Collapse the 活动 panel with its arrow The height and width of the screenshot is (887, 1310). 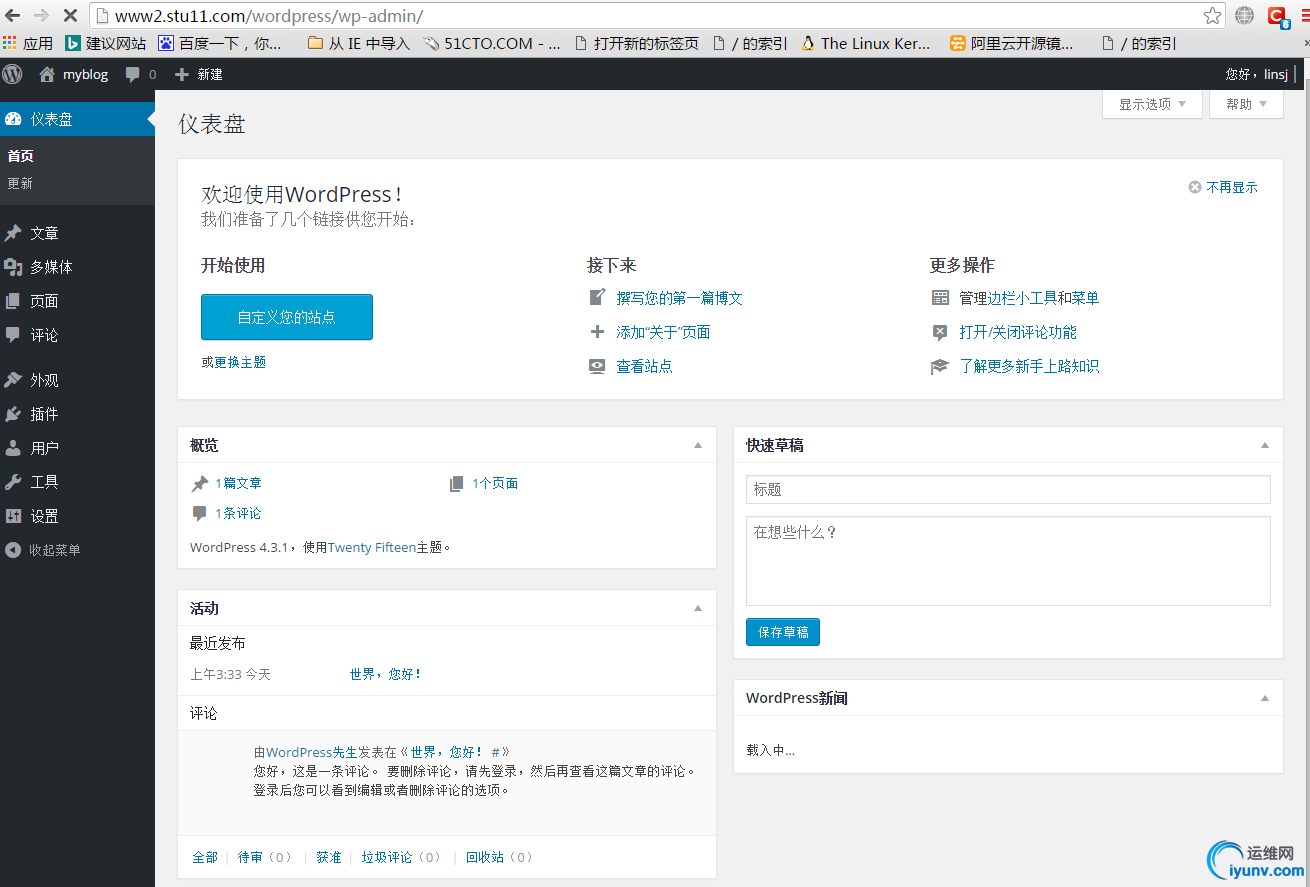pos(698,608)
